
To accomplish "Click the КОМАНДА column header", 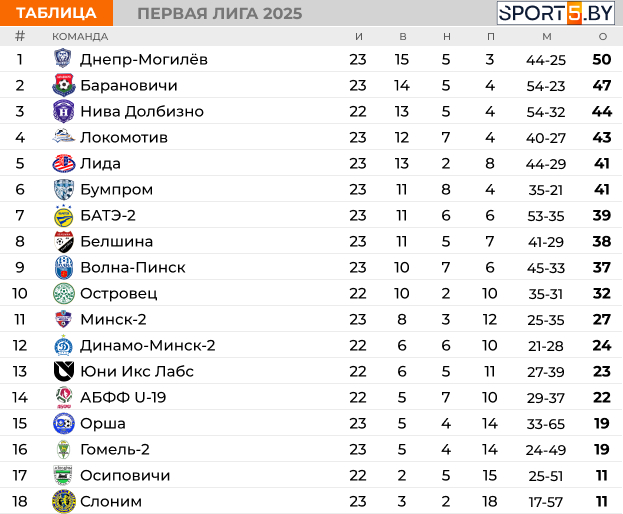I will point(80,37).
